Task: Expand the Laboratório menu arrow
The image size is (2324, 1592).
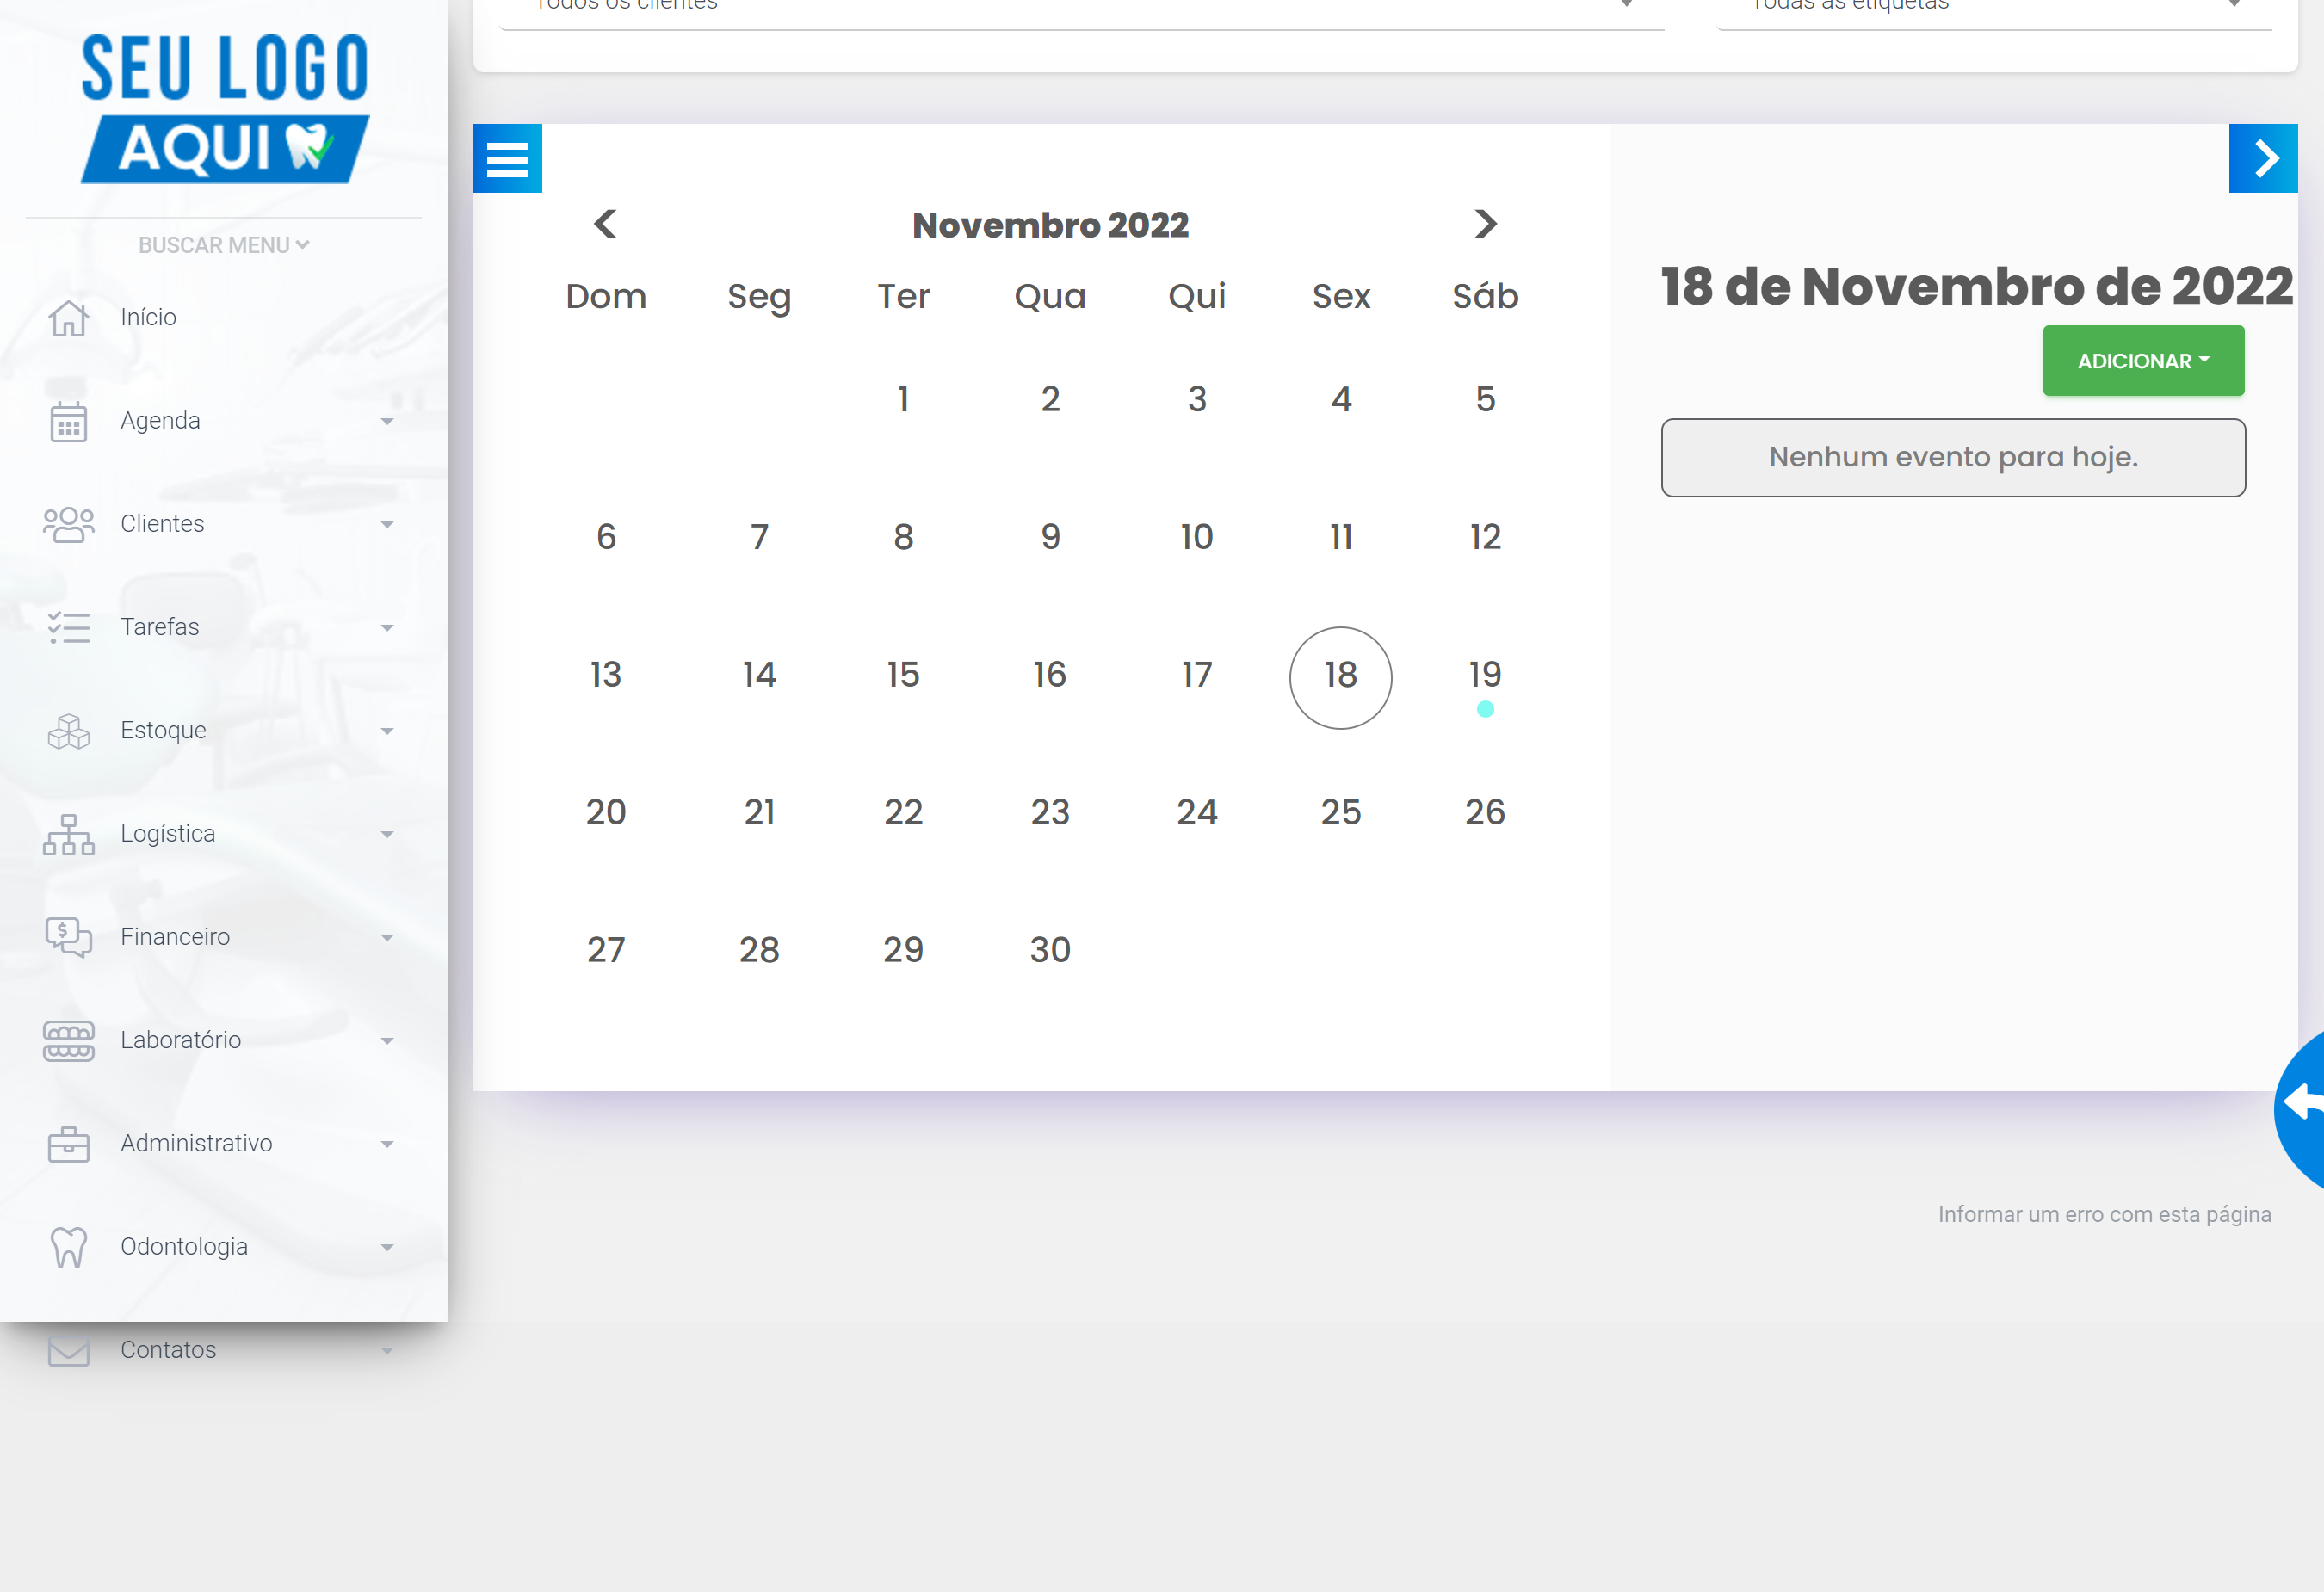Action: coord(387,1040)
